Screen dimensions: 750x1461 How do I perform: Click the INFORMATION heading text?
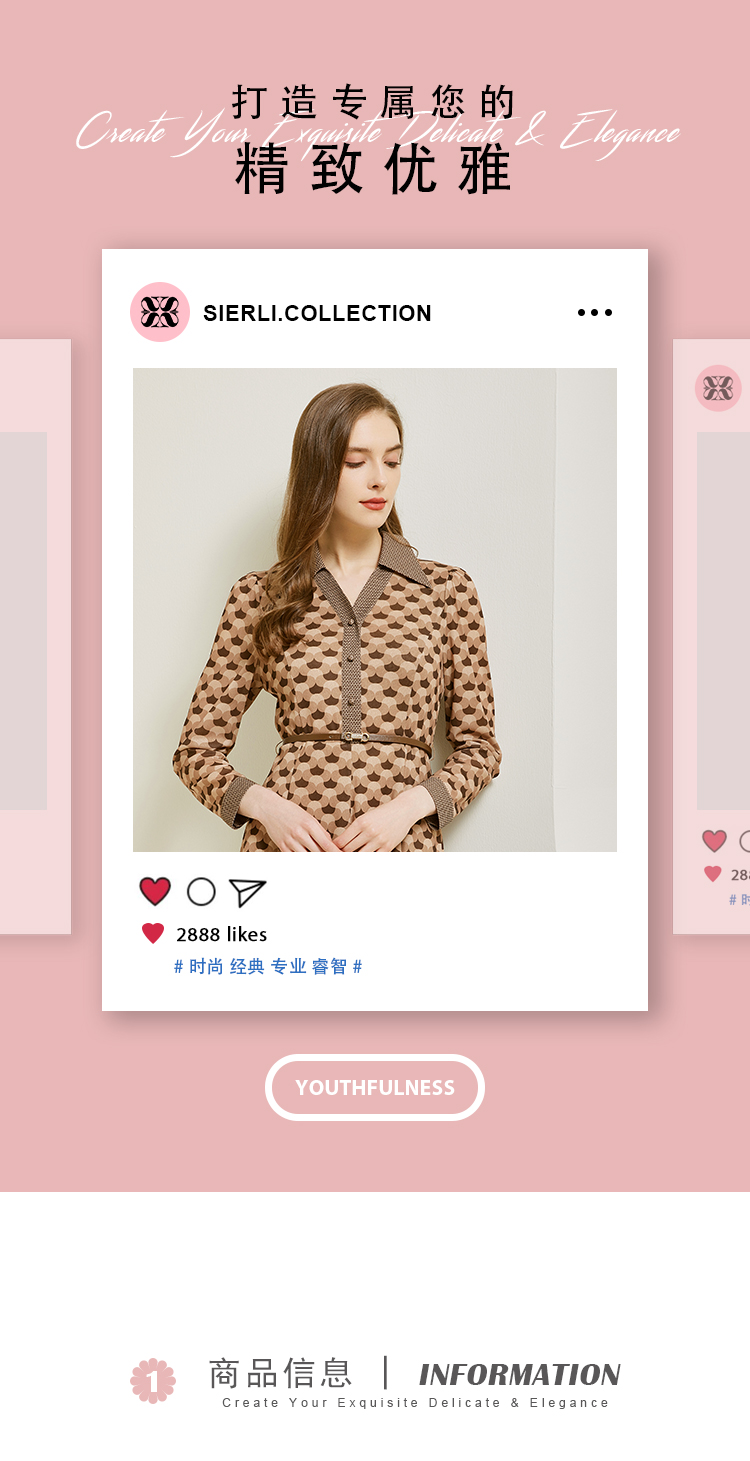520,1374
